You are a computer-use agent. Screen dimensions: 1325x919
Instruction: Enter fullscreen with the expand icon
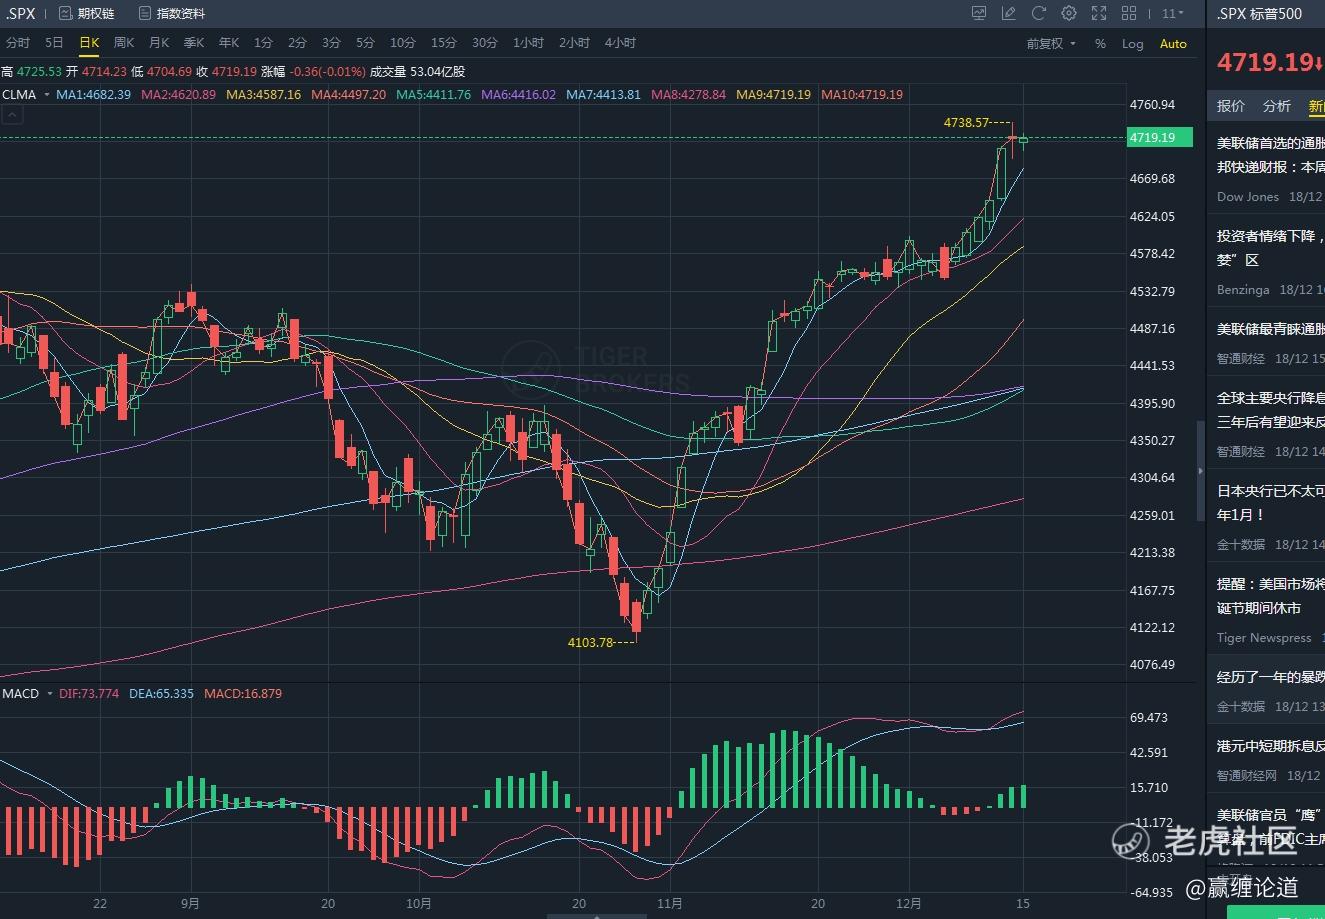(x=1099, y=14)
